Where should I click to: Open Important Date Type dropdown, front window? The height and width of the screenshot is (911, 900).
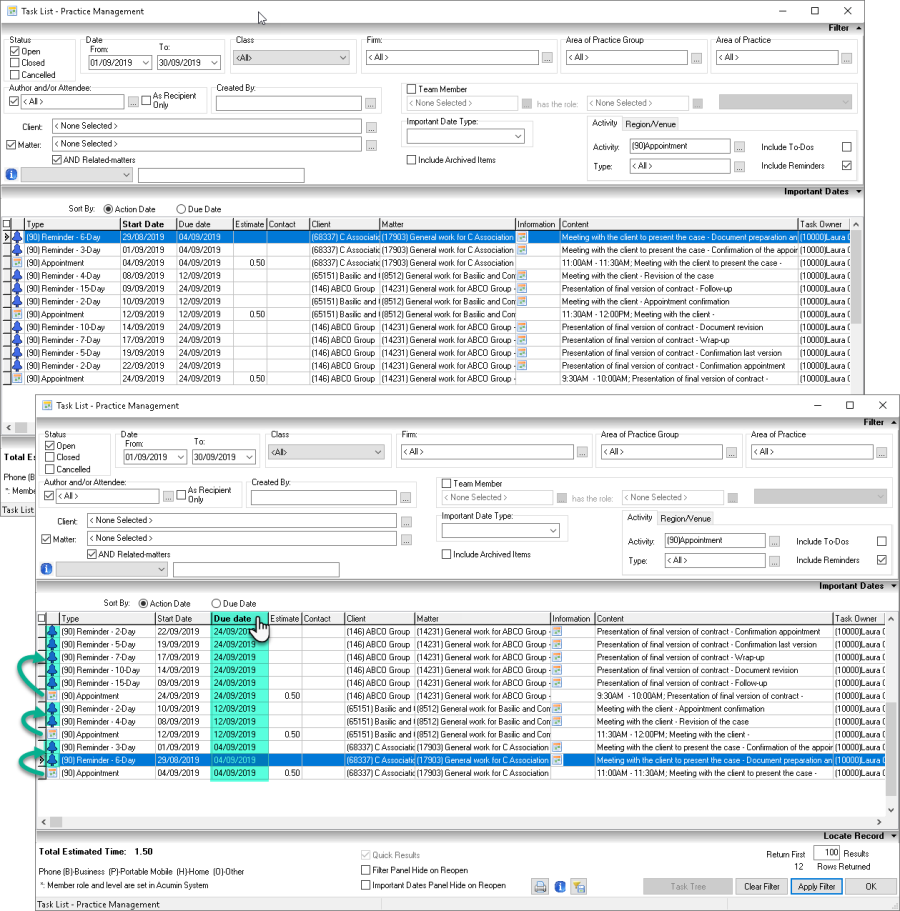pyautogui.click(x=553, y=530)
